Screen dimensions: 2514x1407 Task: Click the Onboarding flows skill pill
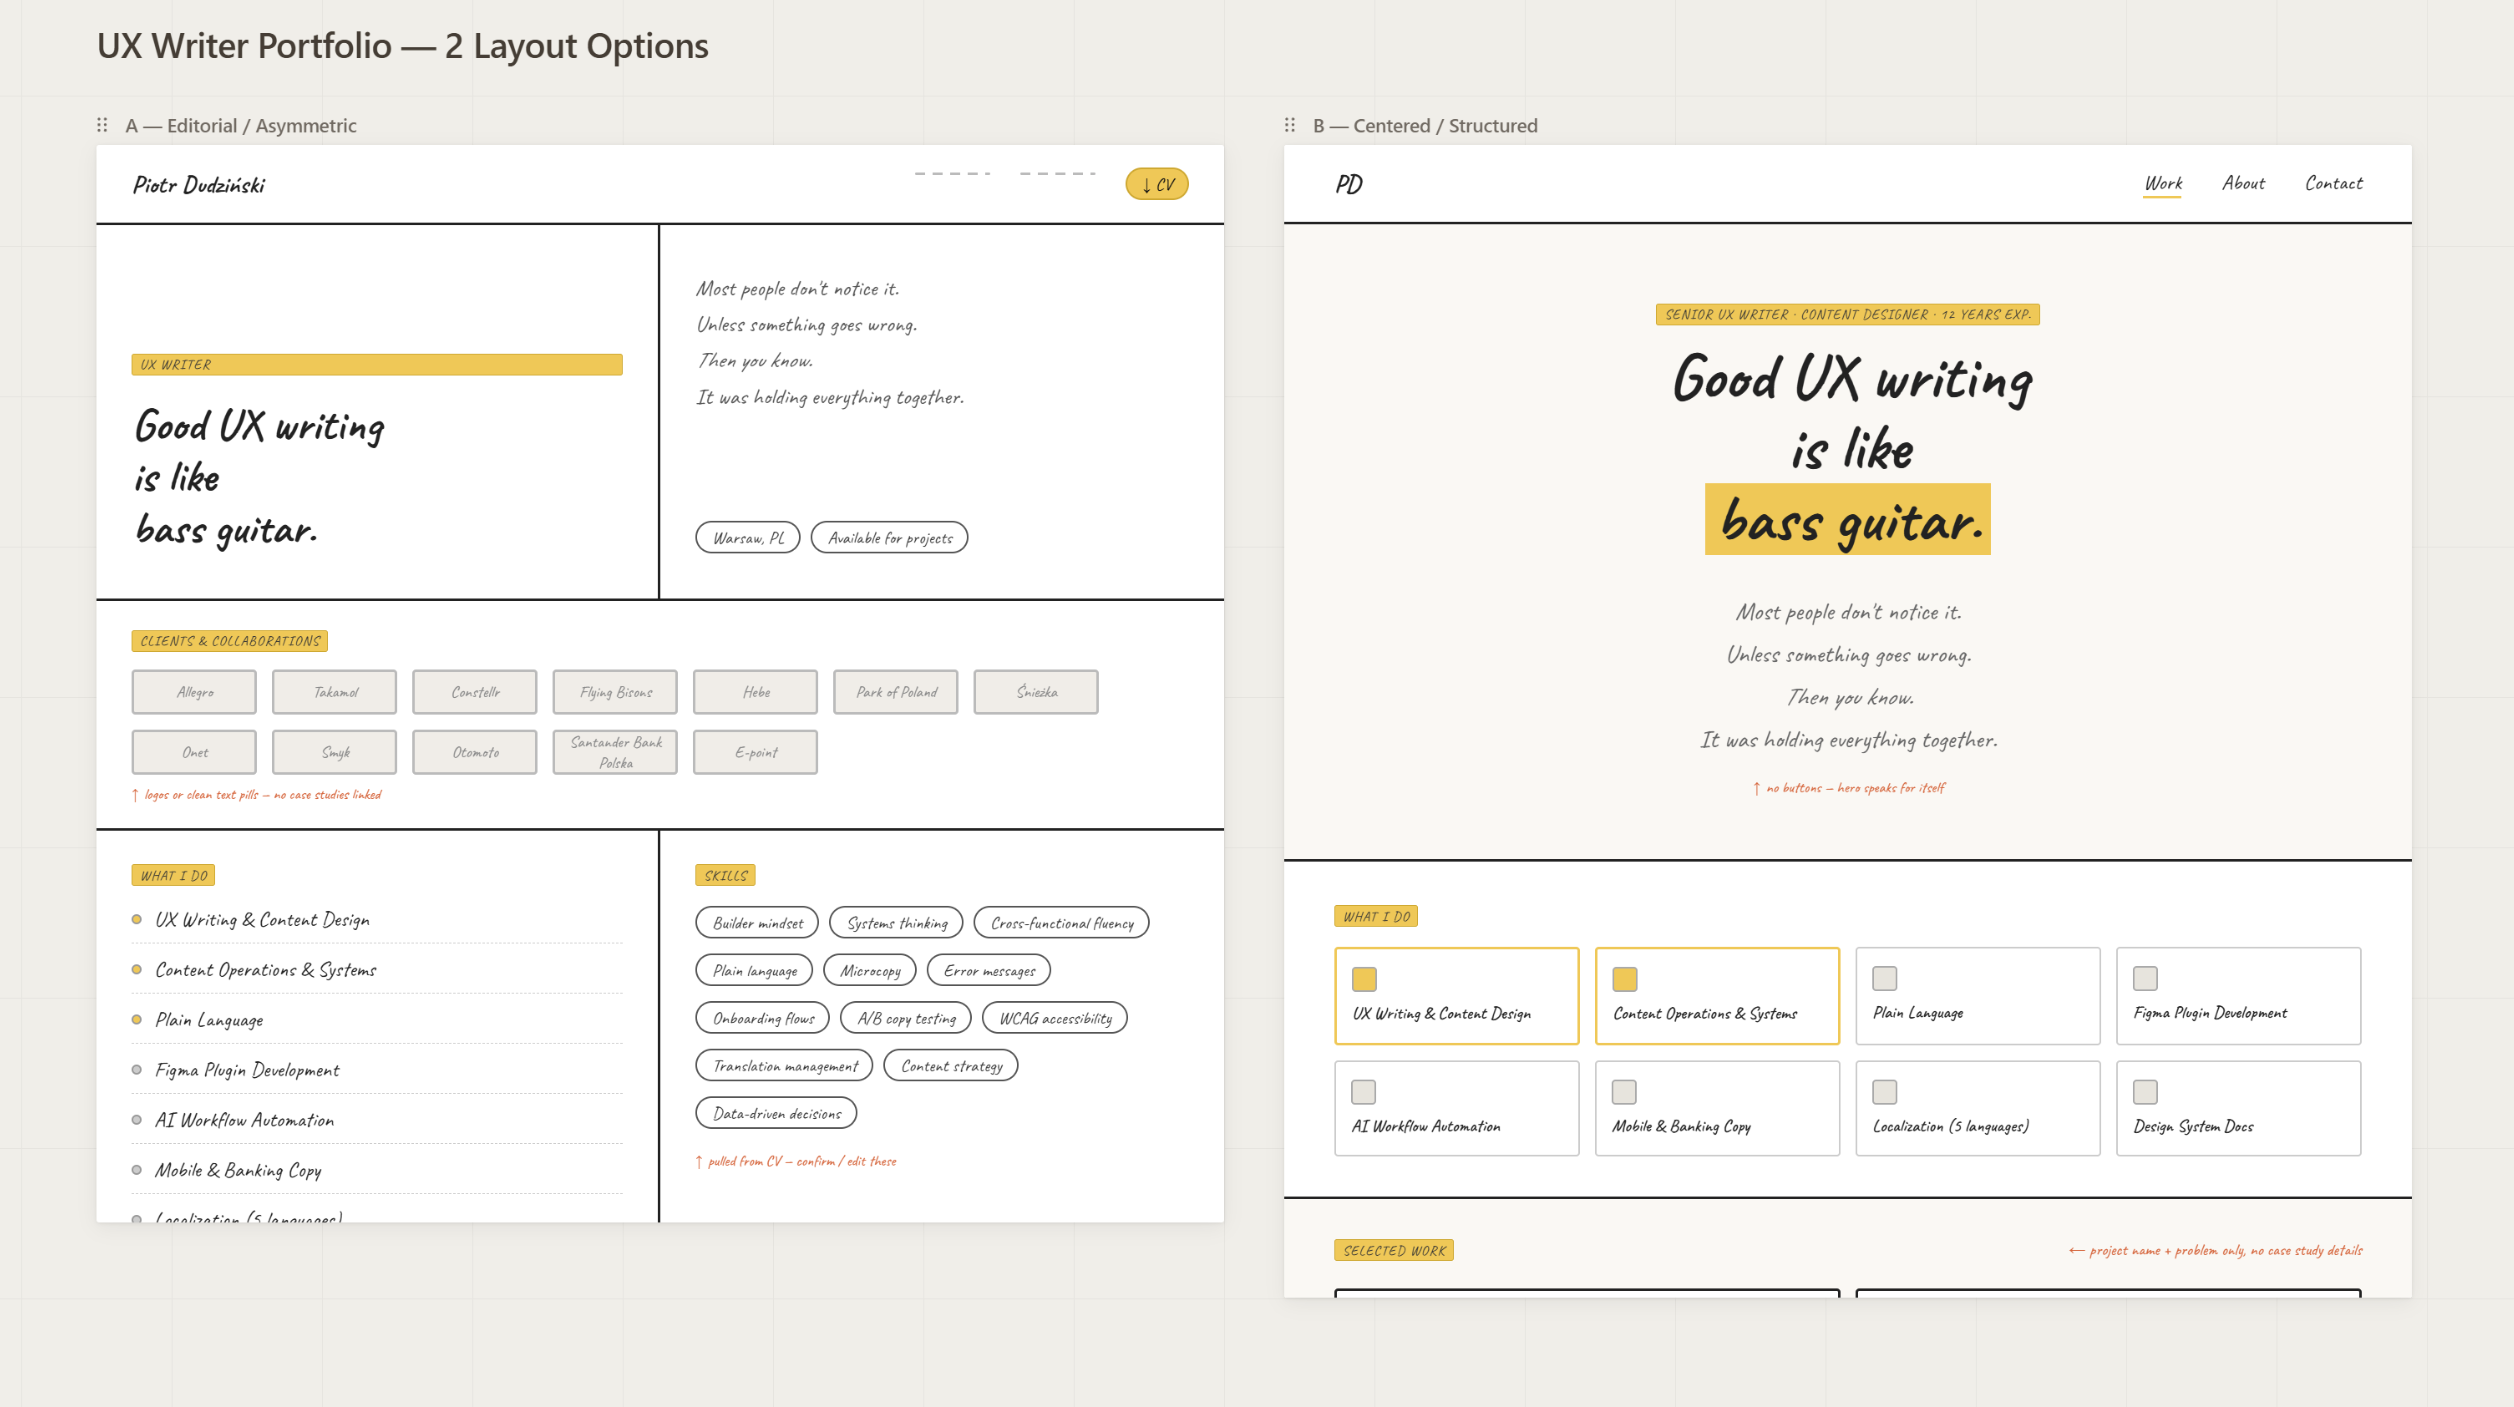[763, 1018]
